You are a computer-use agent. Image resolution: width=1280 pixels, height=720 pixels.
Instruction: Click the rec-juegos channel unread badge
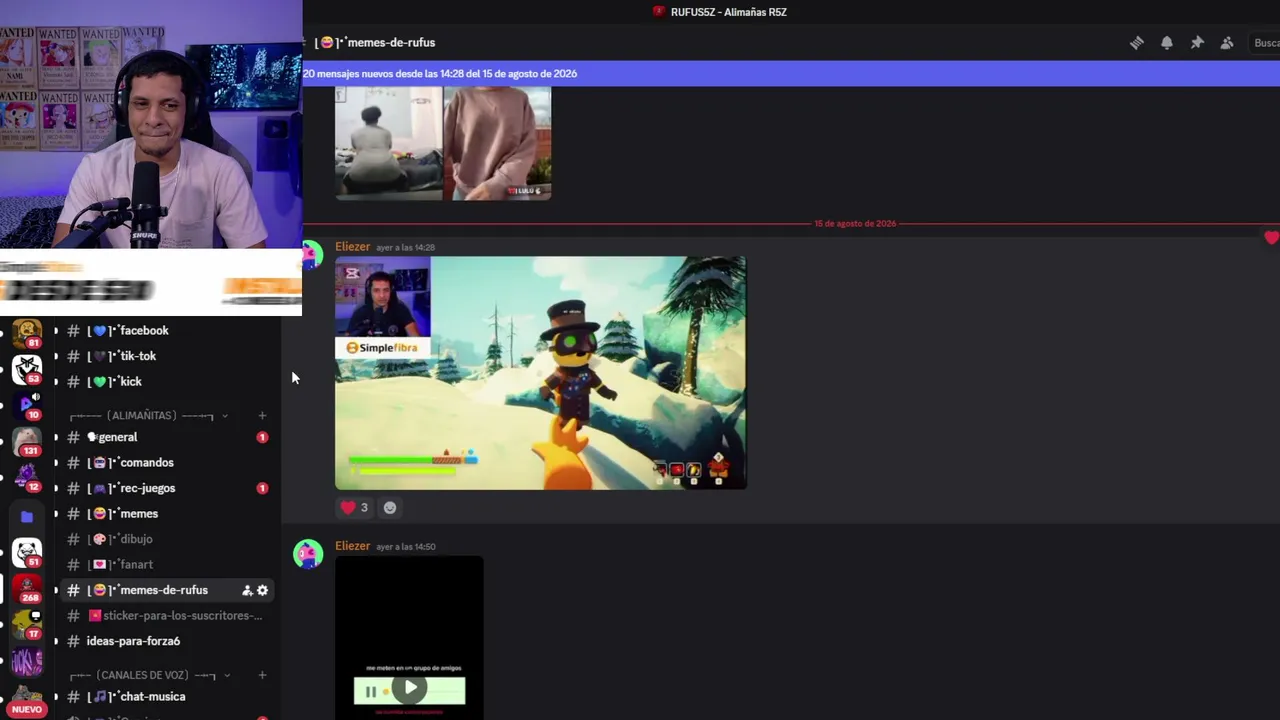click(262, 488)
